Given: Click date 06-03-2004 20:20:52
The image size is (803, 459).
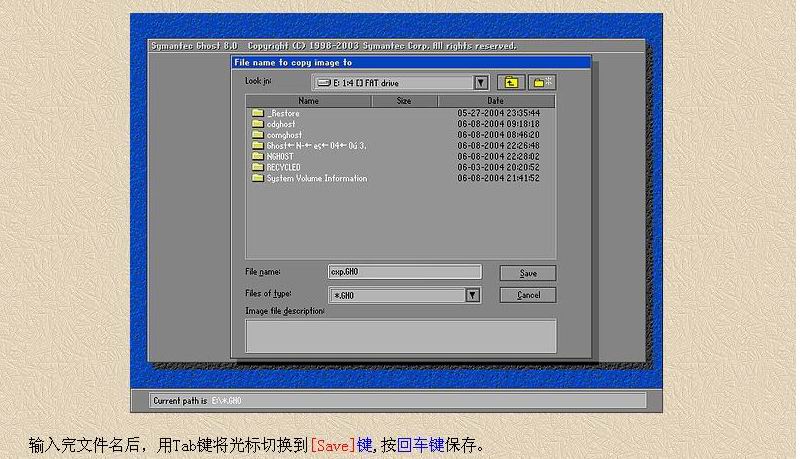Looking at the screenshot, I should click(x=498, y=168).
